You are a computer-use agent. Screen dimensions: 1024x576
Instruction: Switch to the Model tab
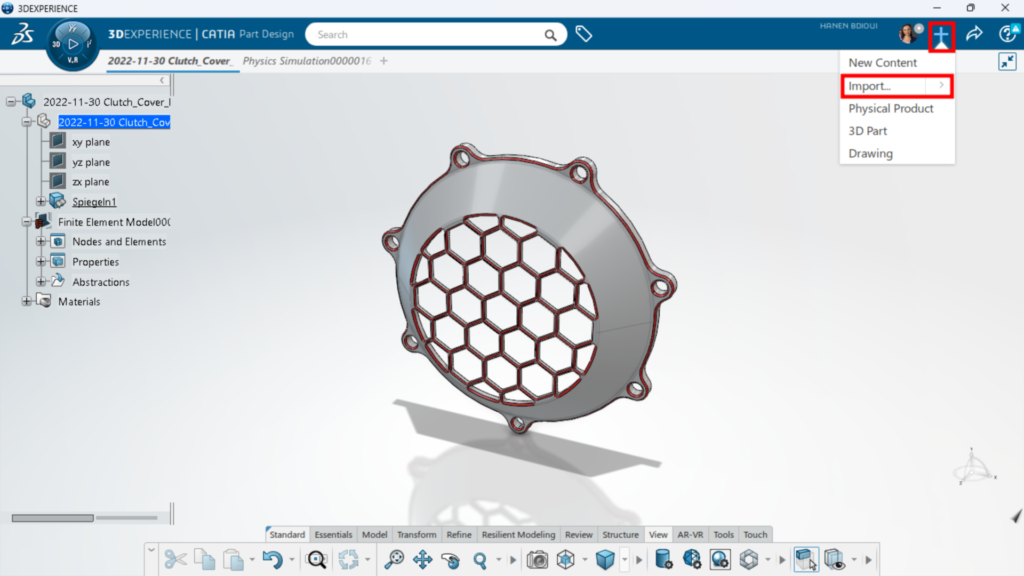click(374, 534)
